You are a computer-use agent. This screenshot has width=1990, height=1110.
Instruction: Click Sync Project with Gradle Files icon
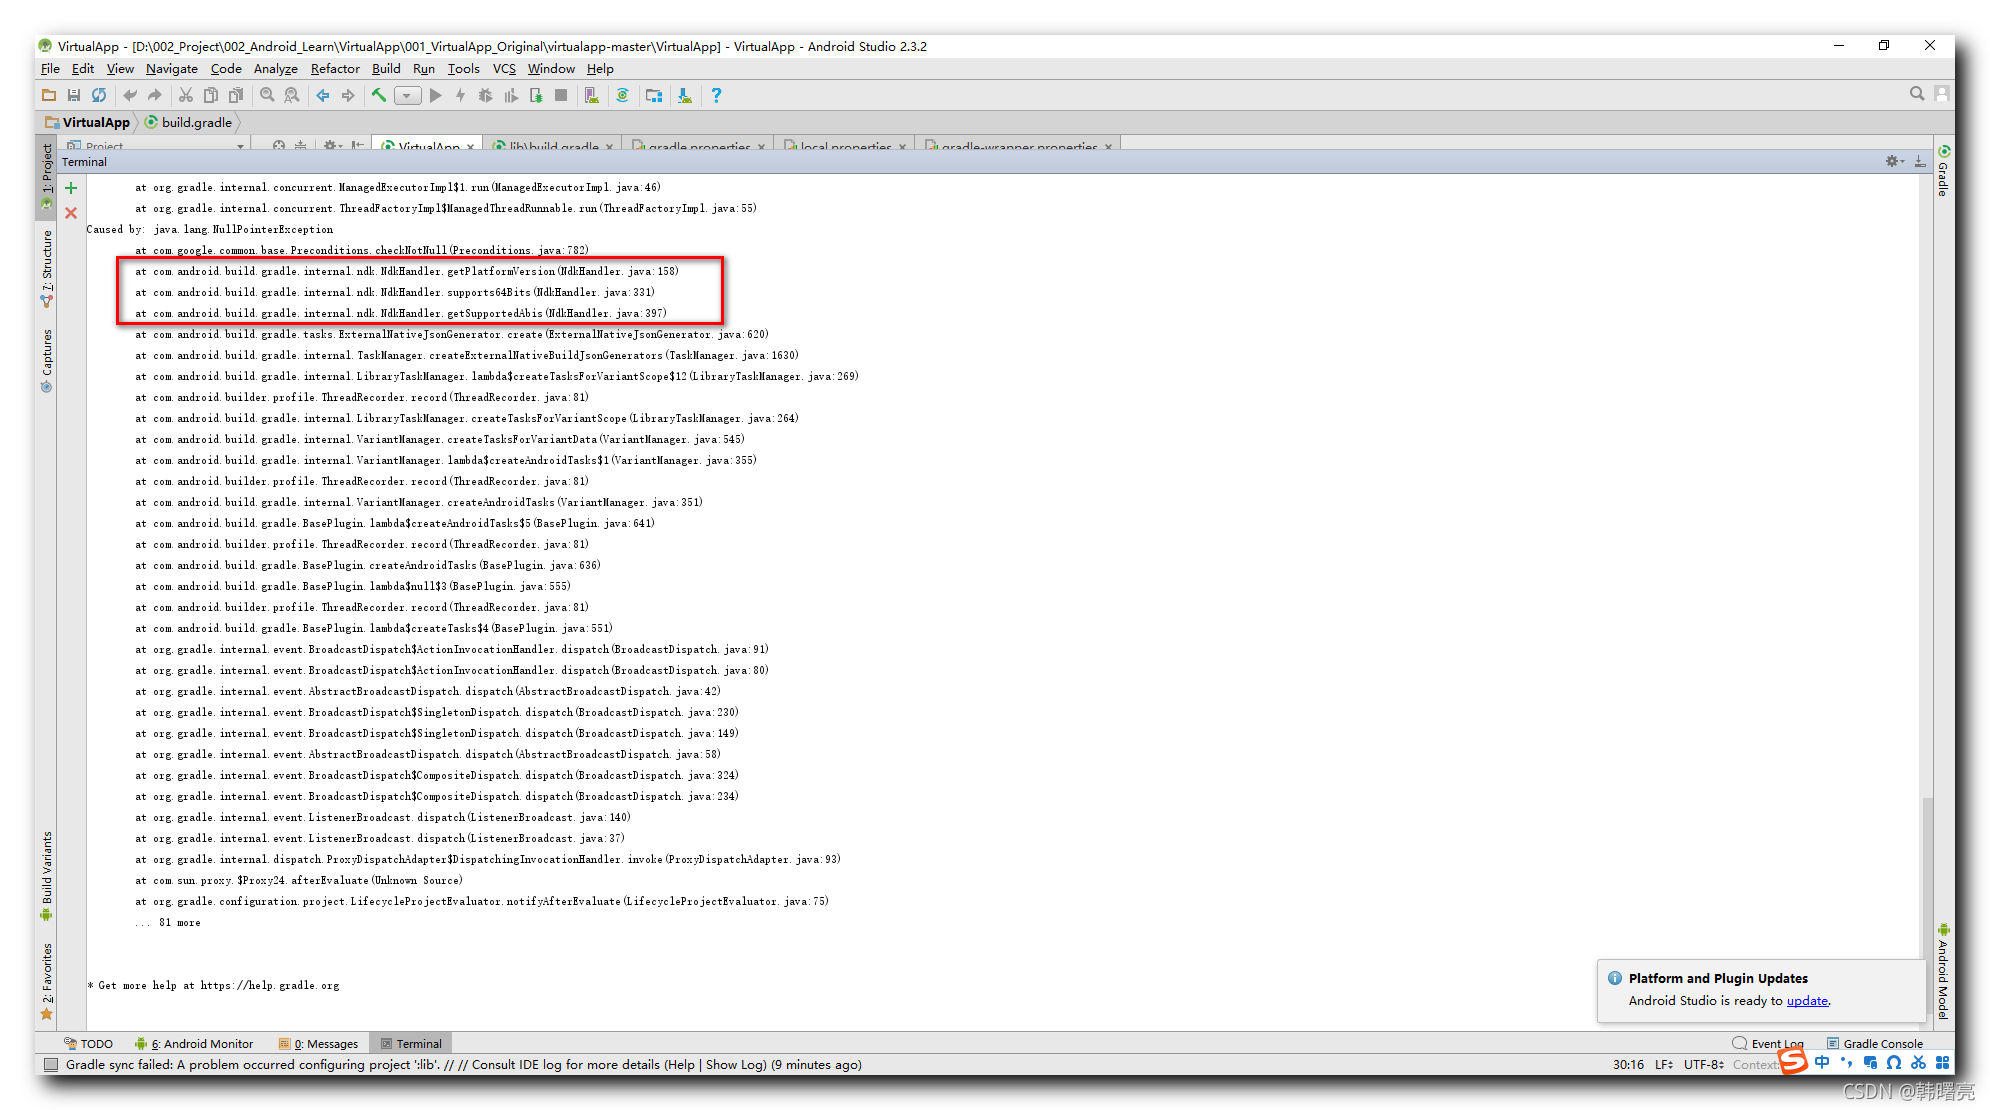(x=622, y=95)
